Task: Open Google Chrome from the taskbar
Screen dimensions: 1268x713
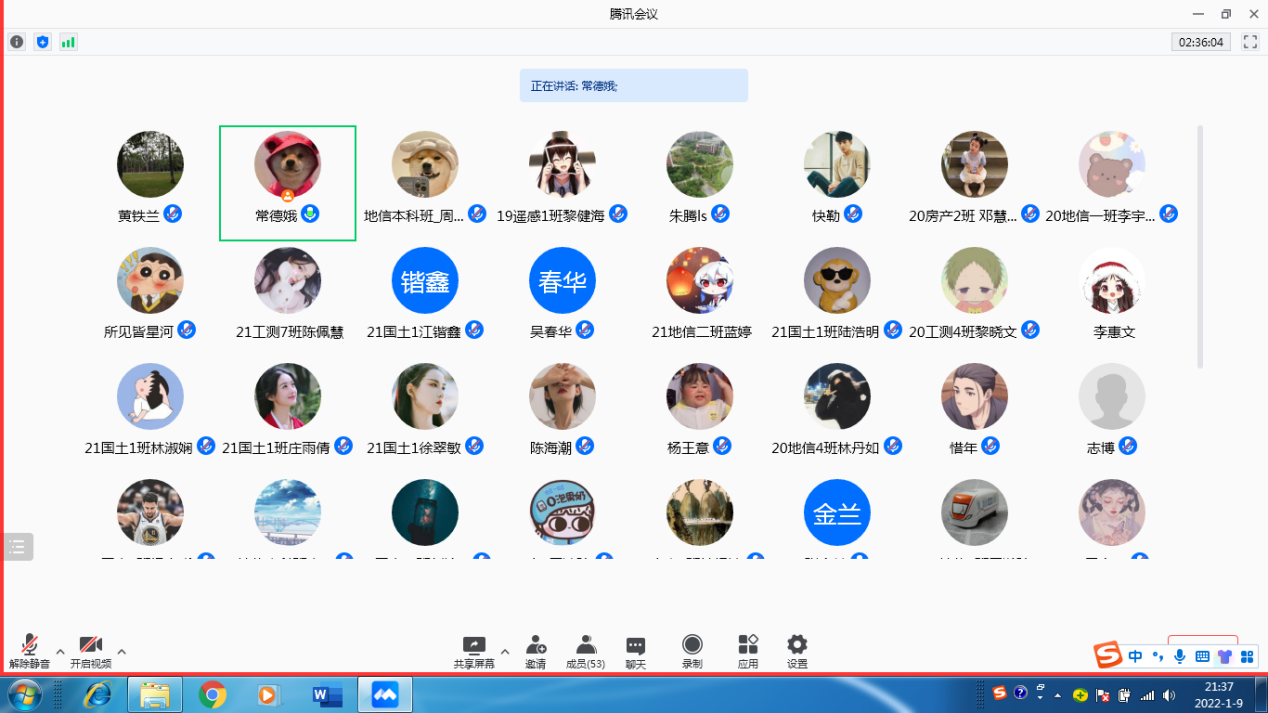Action: point(212,694)
